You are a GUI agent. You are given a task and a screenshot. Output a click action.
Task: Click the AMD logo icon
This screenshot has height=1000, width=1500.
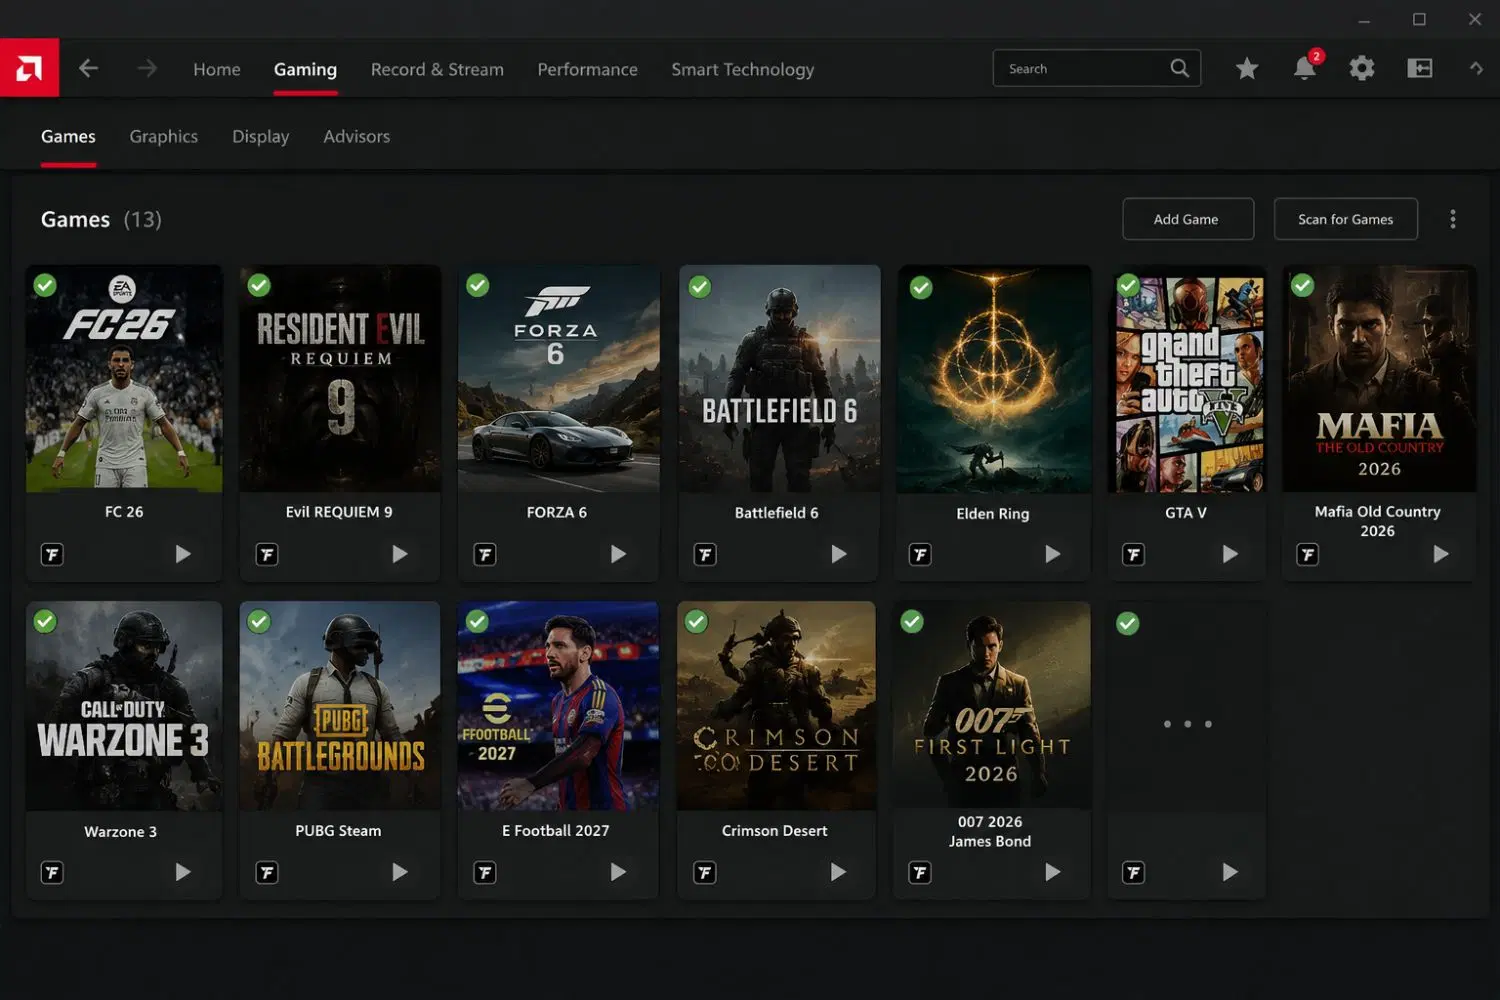[x=29, y=68]
